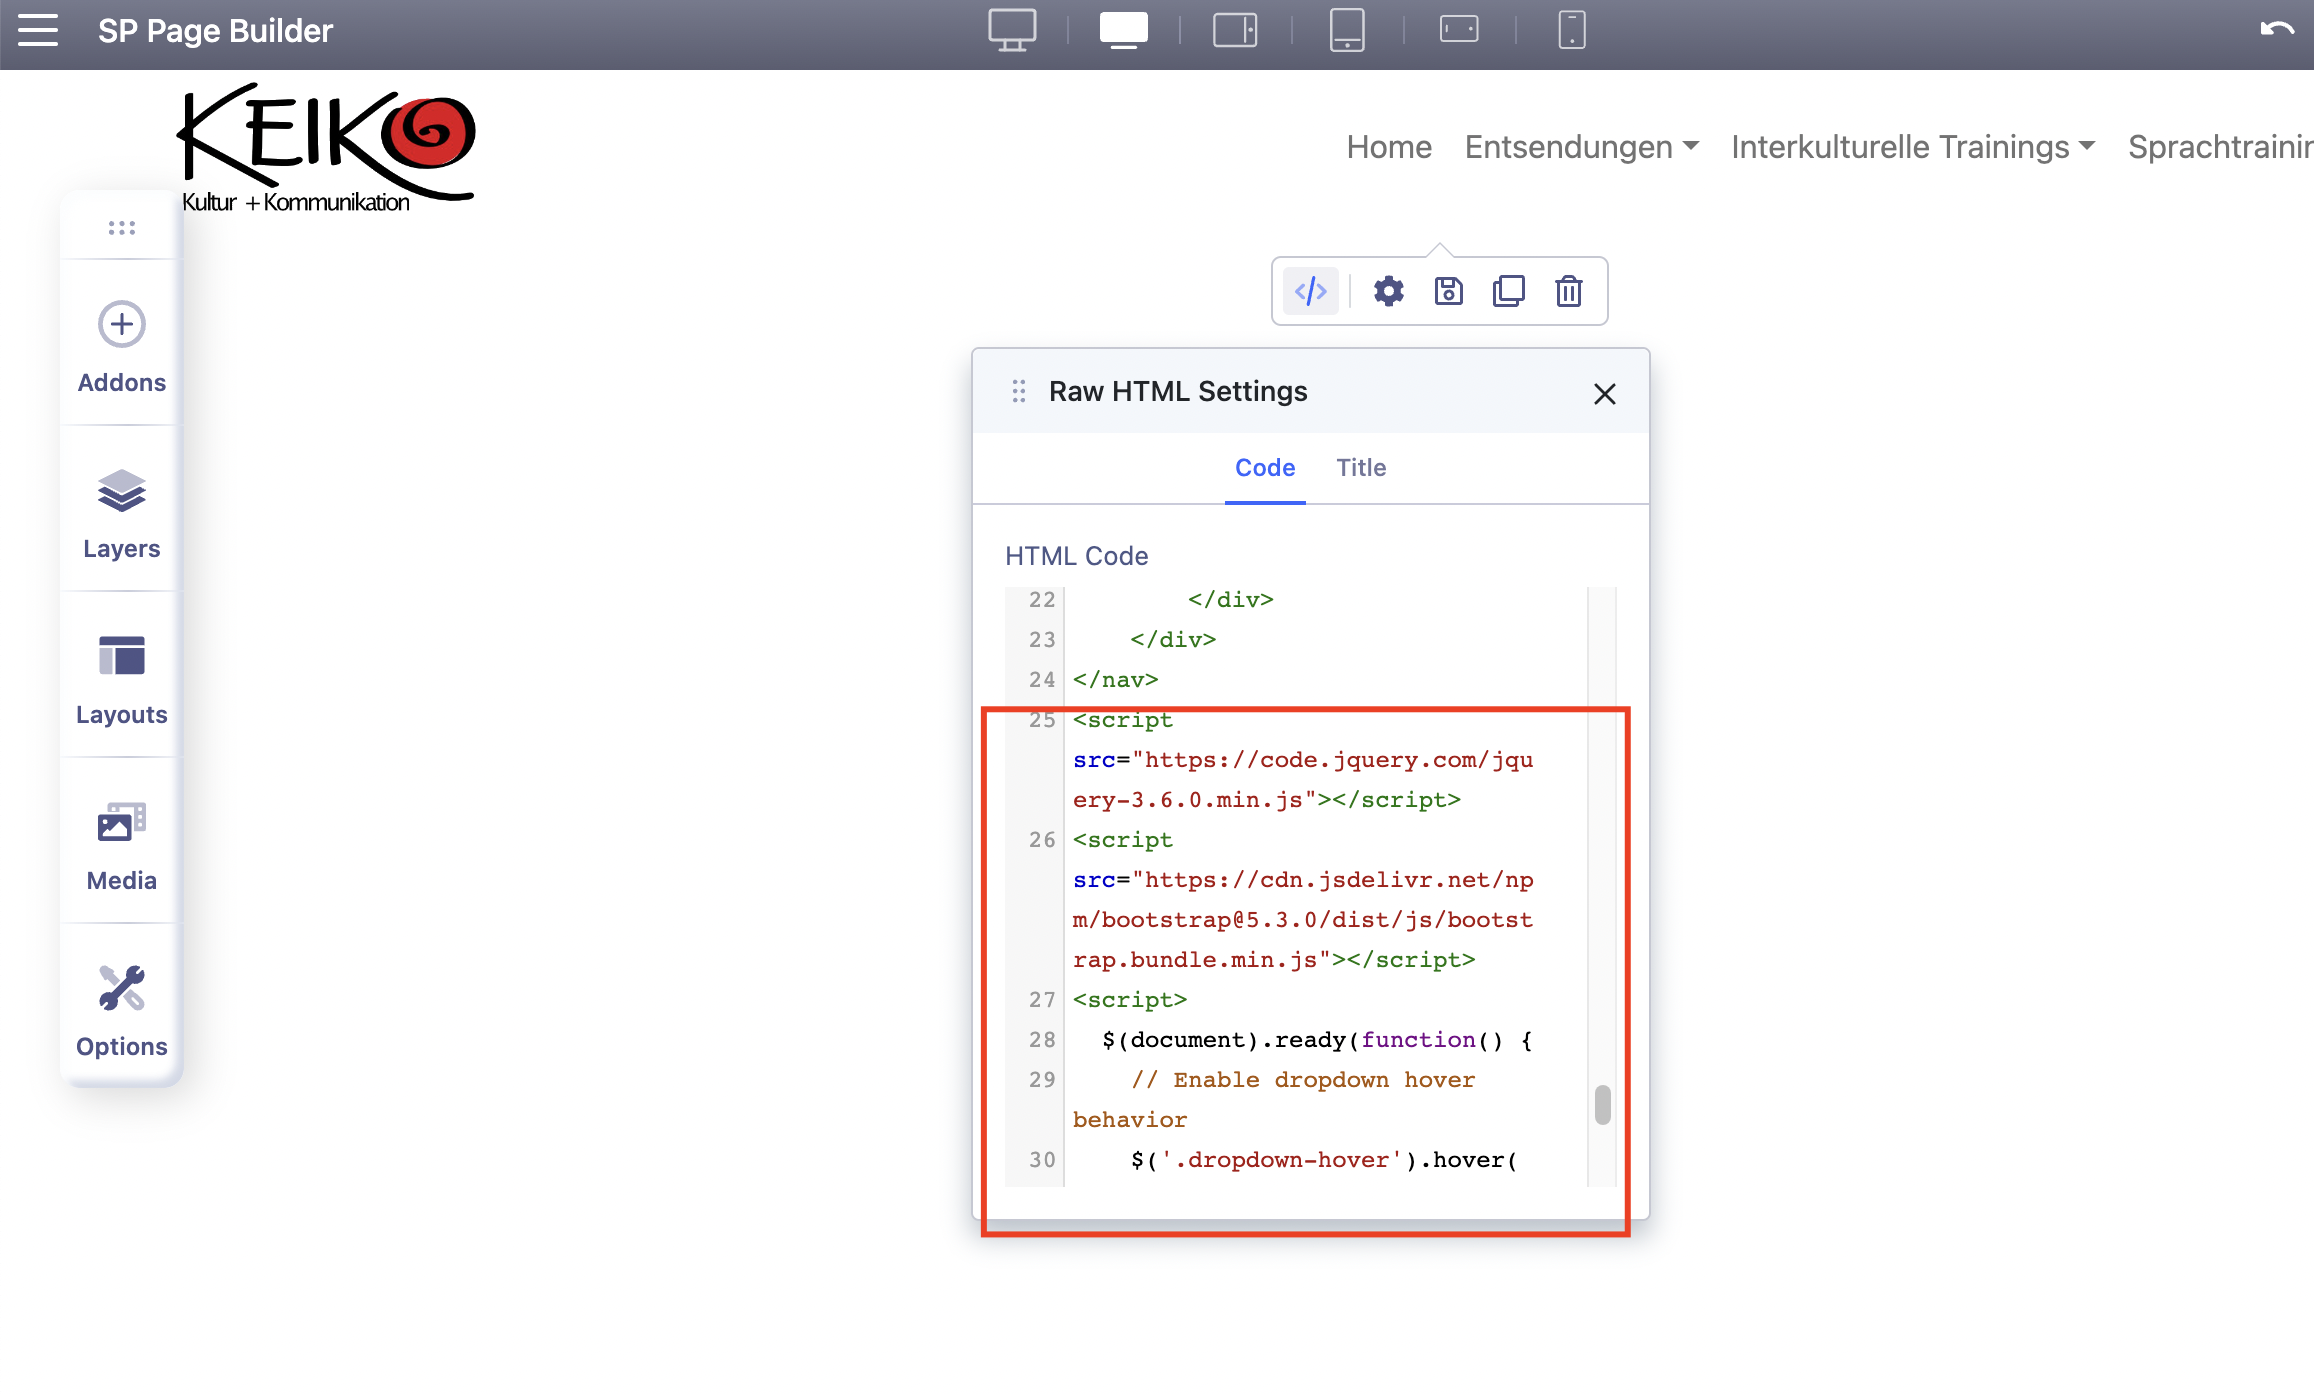Click the Enable dropdown hover comment
The width and height of the screenshot is (2314, 1394).
(x=1274, y=1100)
